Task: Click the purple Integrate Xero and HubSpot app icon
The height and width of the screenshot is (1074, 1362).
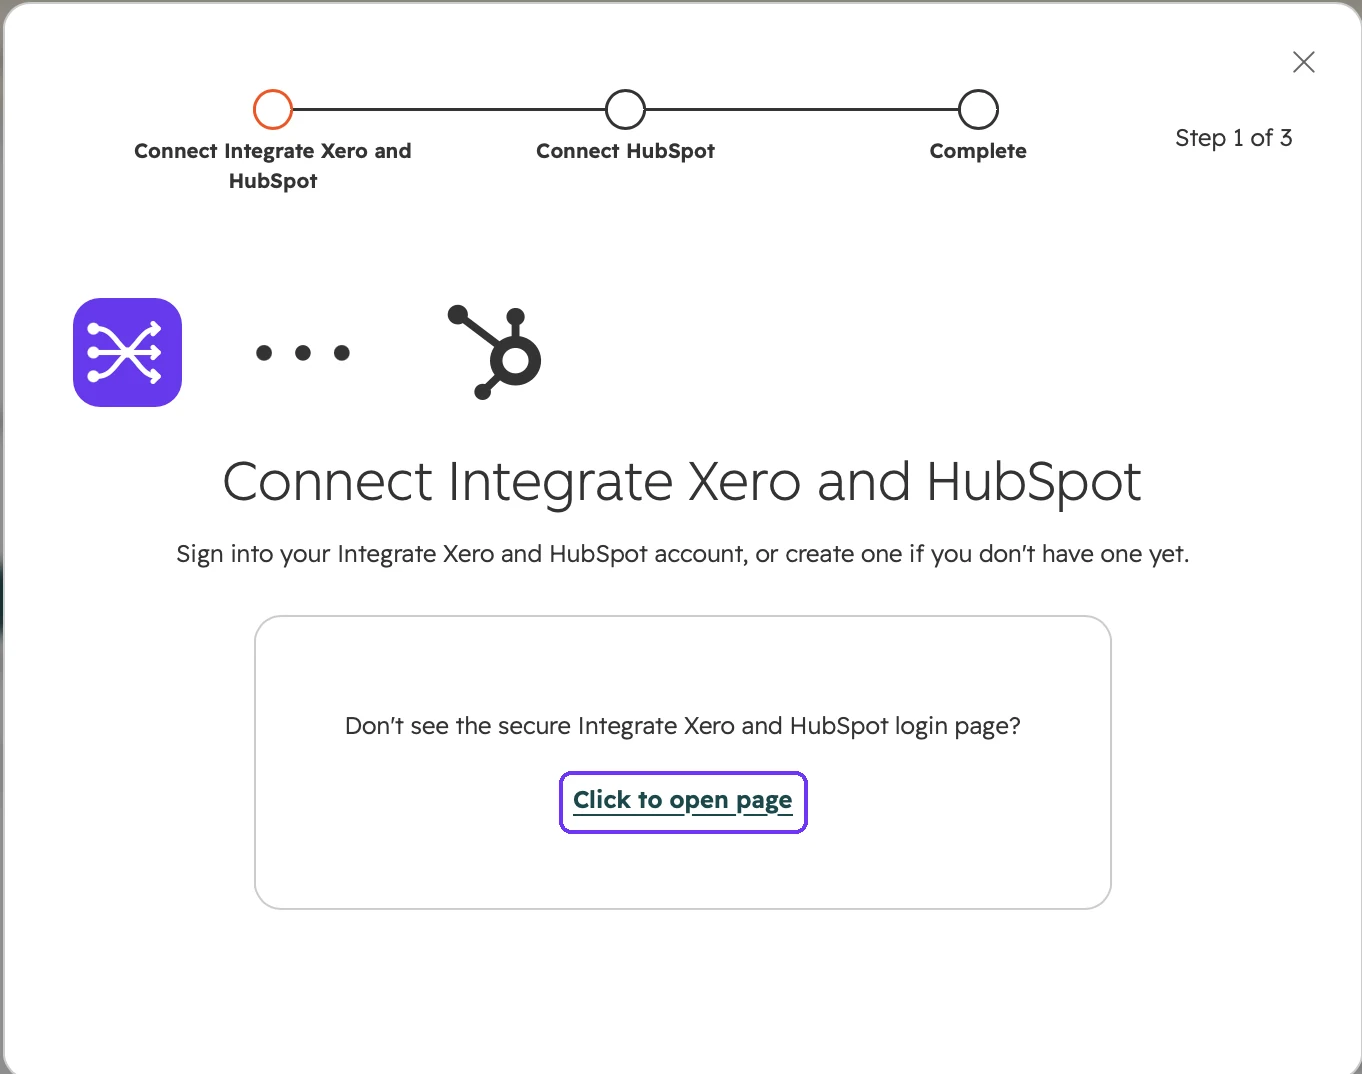Action: tap(127, 352)
